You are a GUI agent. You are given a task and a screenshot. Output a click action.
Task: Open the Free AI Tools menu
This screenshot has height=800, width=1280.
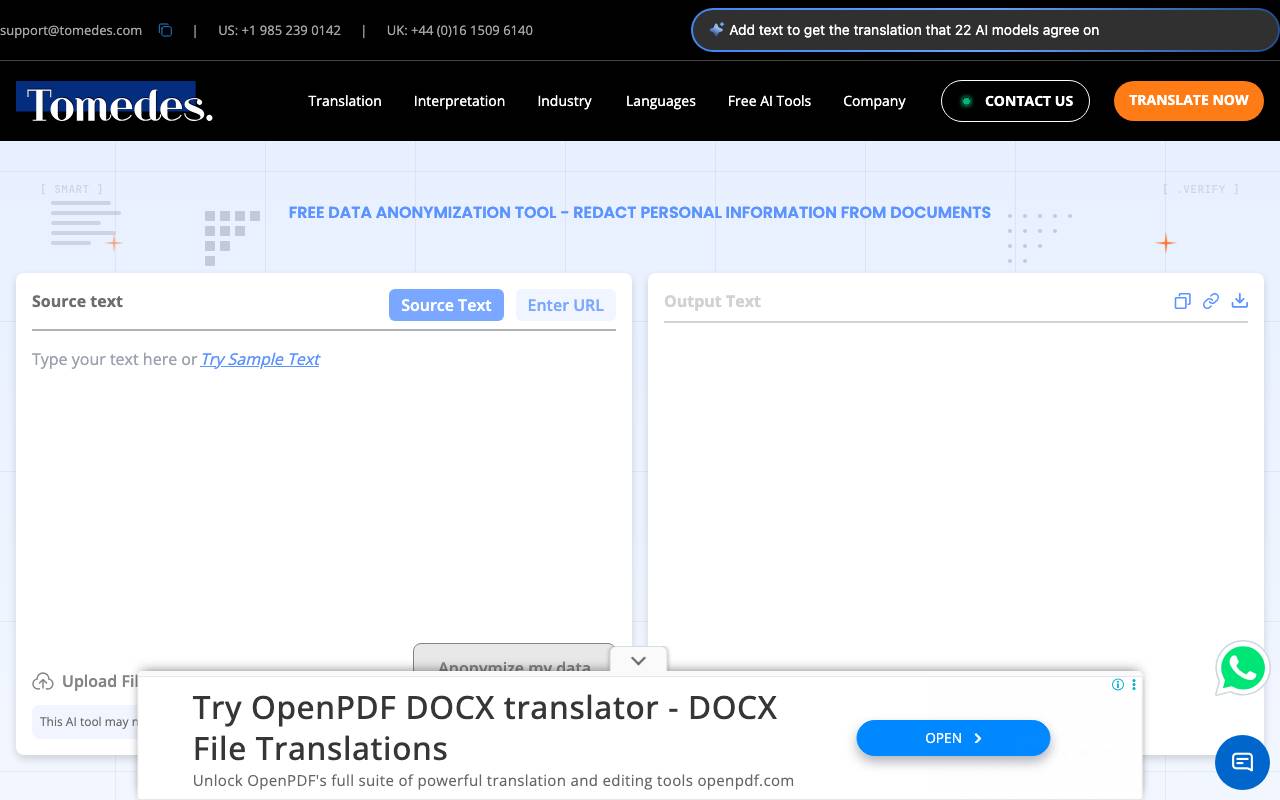click(x=769, y=101)
